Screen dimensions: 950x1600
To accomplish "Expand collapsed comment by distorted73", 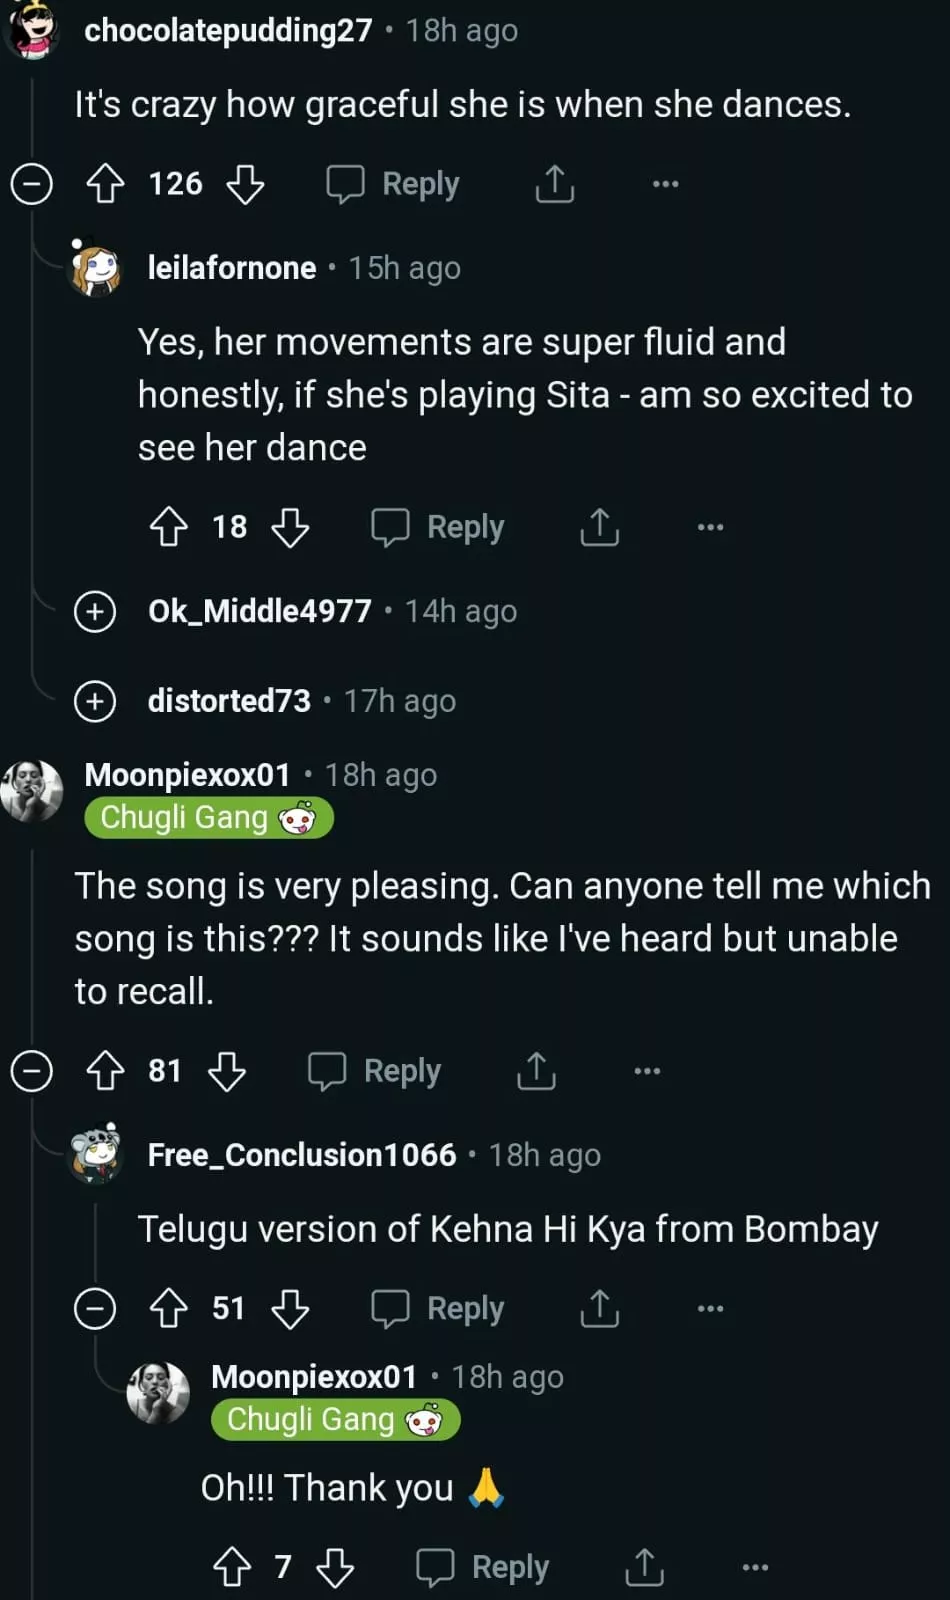I will [95, 701].
